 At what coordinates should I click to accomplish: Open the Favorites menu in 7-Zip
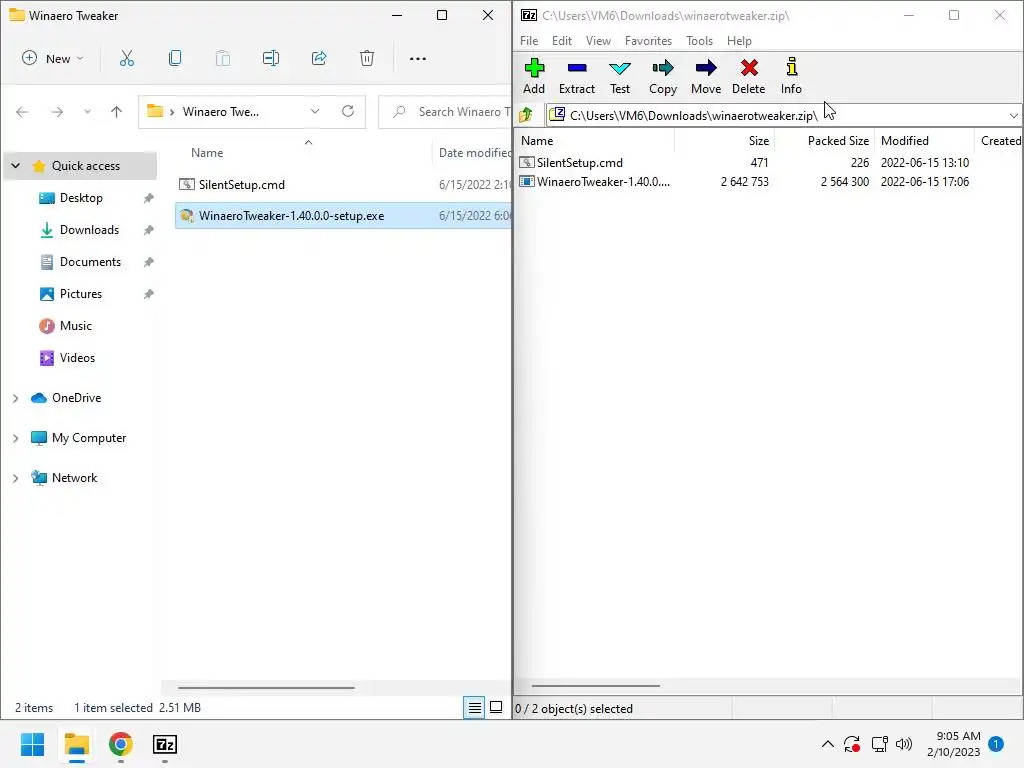pos(648,40)
